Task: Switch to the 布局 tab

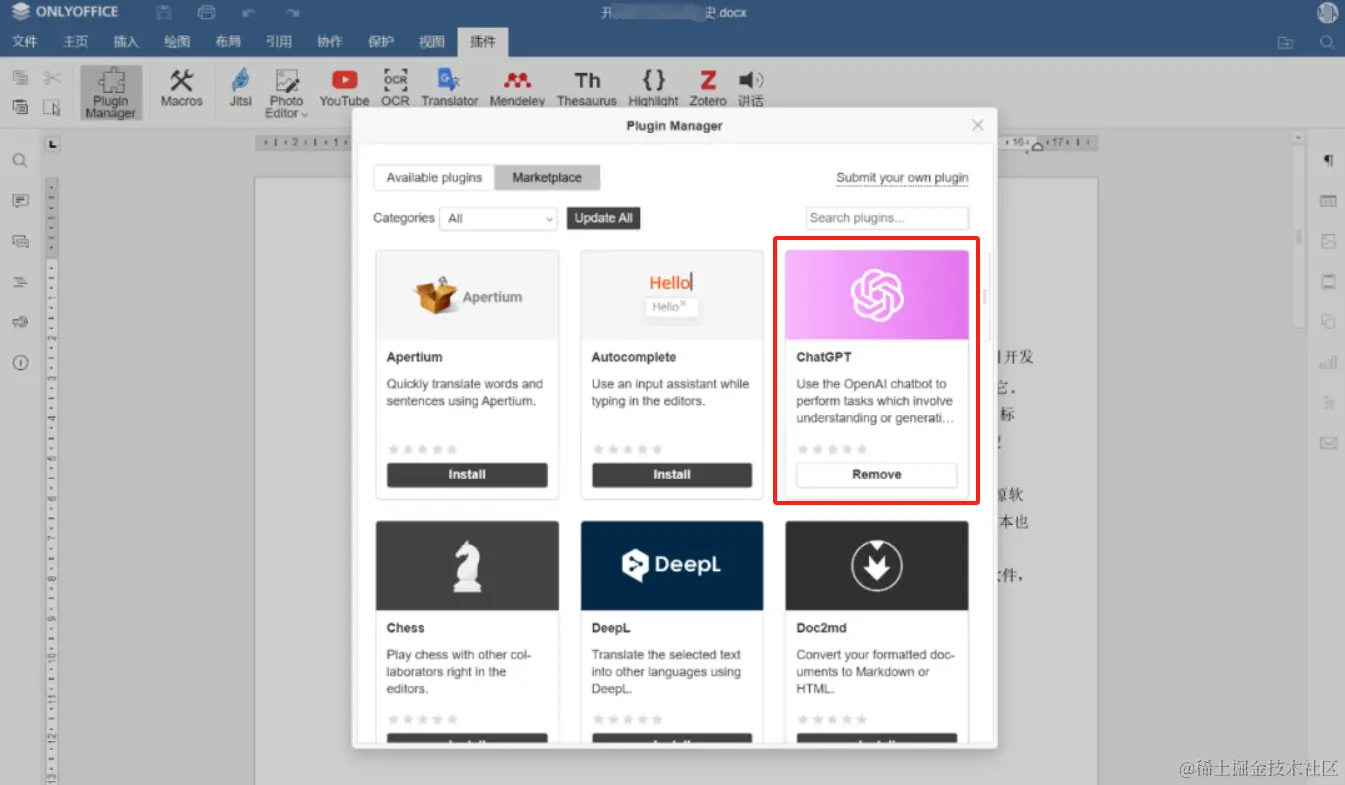Action: pyautogui.click(x=228, y=42)
